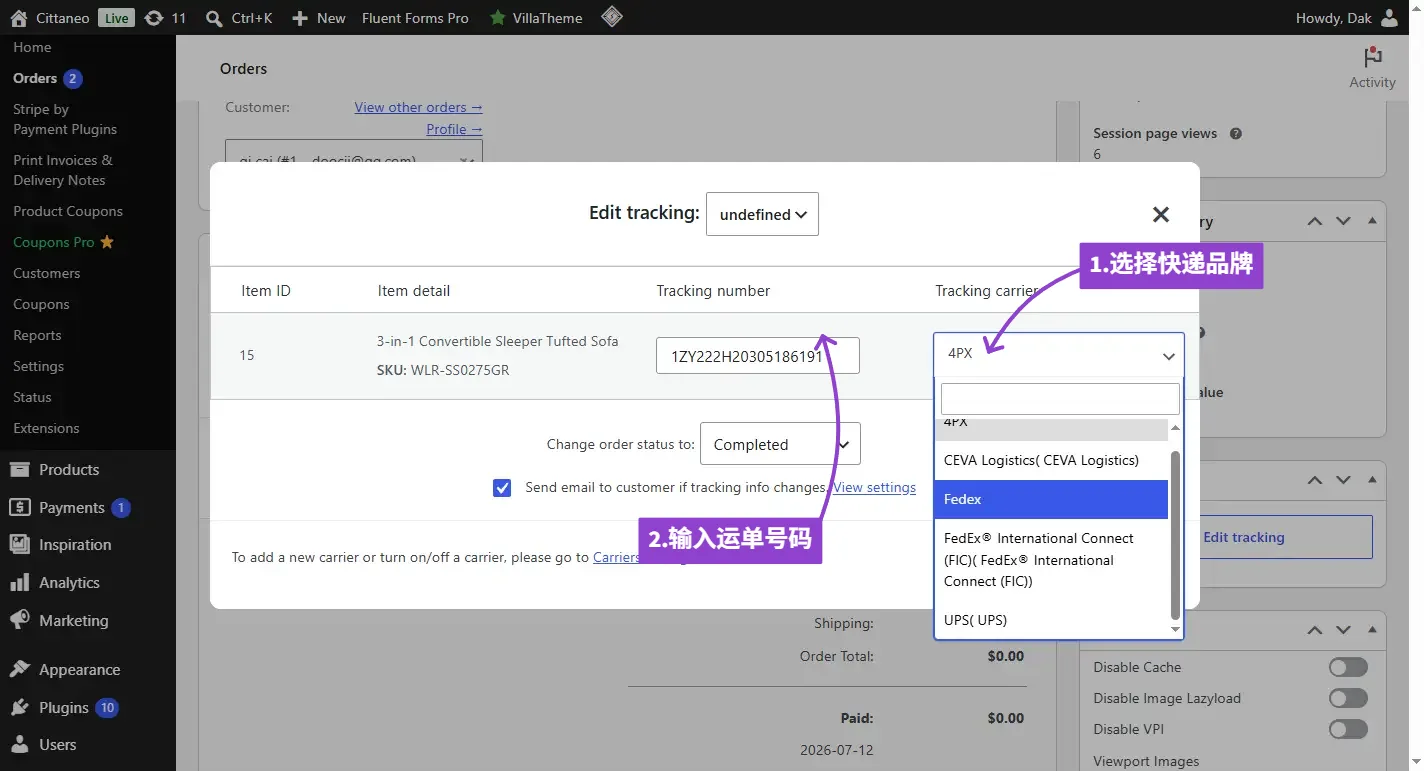Select Fedex in the carrier list
1424x771 pixels.
[x=1051, y=499]
